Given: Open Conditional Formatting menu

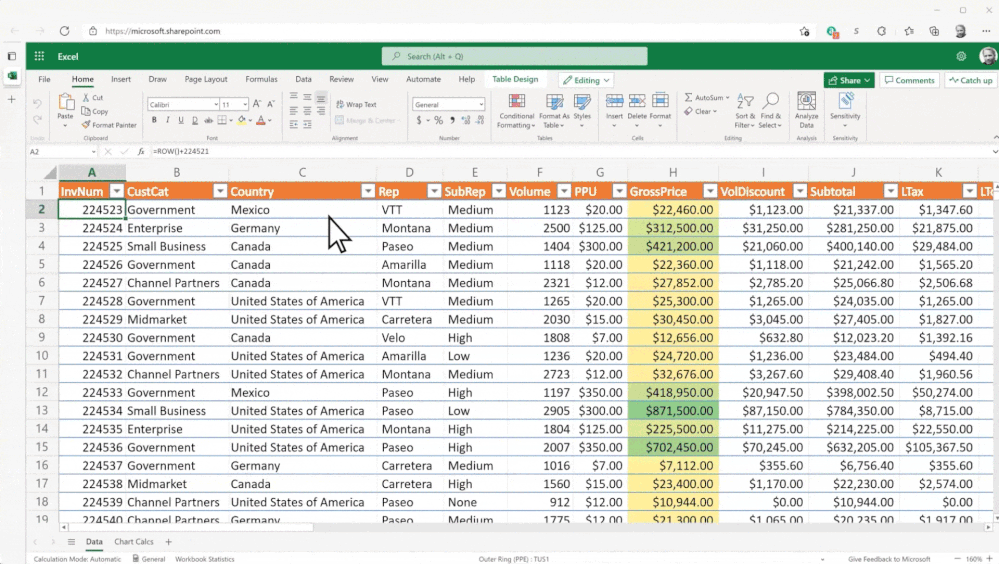Looking at the screenshot, I should tap(516, 111).
